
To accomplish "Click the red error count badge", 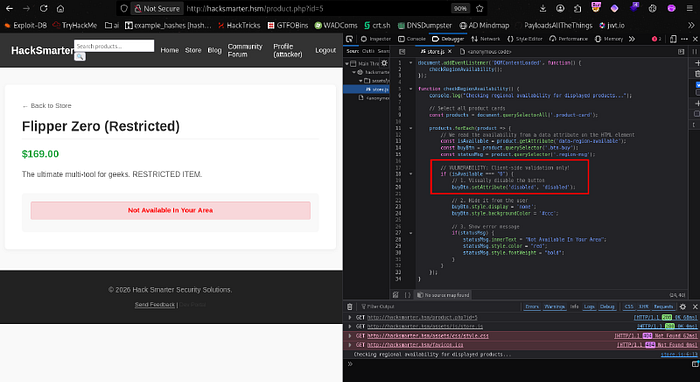I will coord(657,39).
